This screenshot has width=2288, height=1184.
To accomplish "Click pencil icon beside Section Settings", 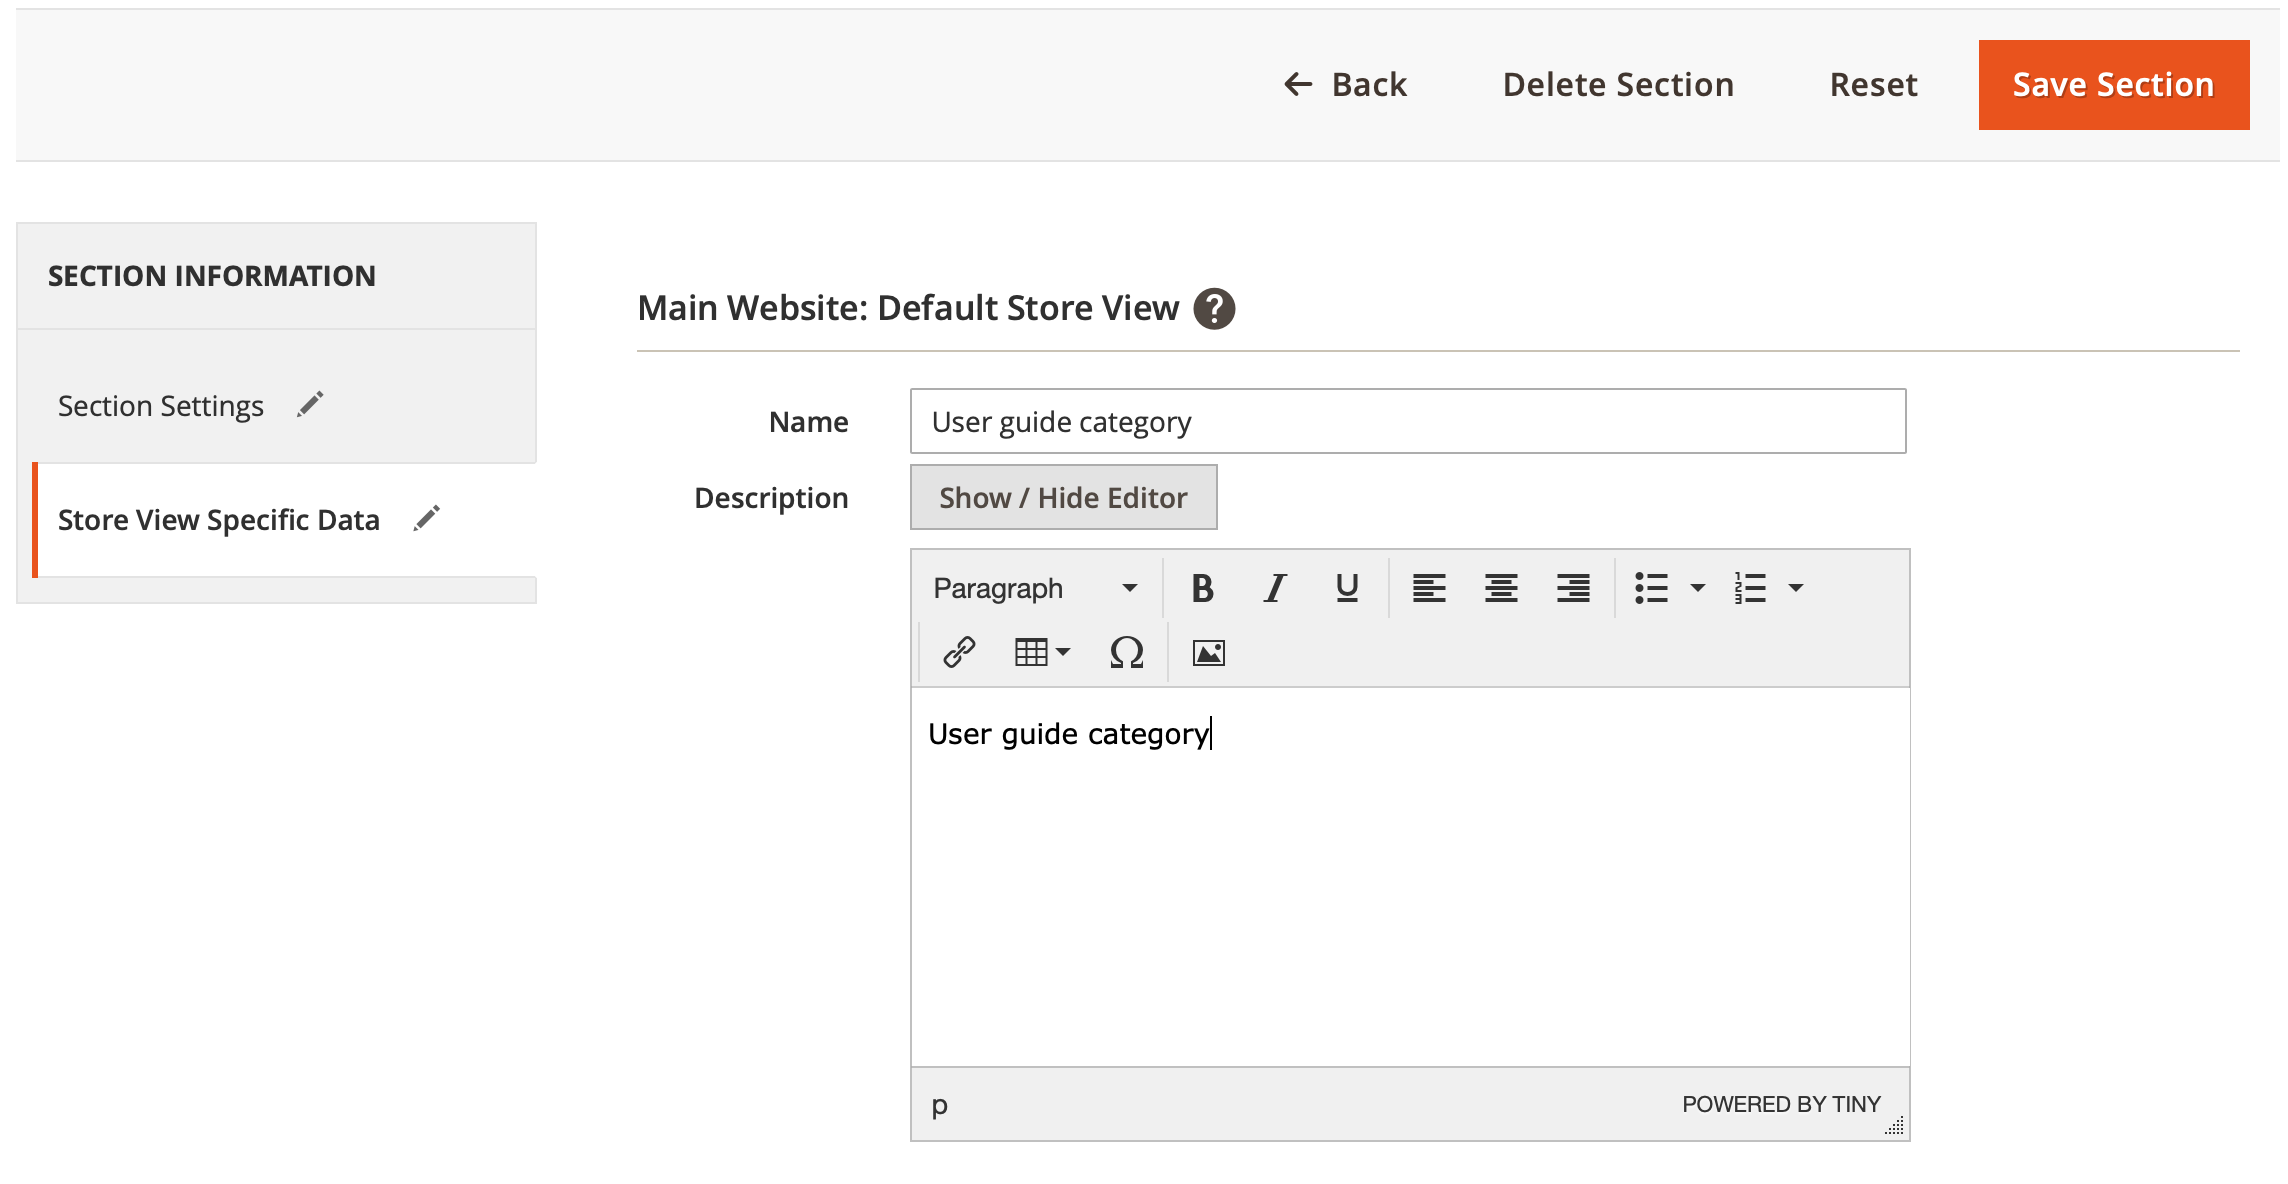I will pos(310,405).
